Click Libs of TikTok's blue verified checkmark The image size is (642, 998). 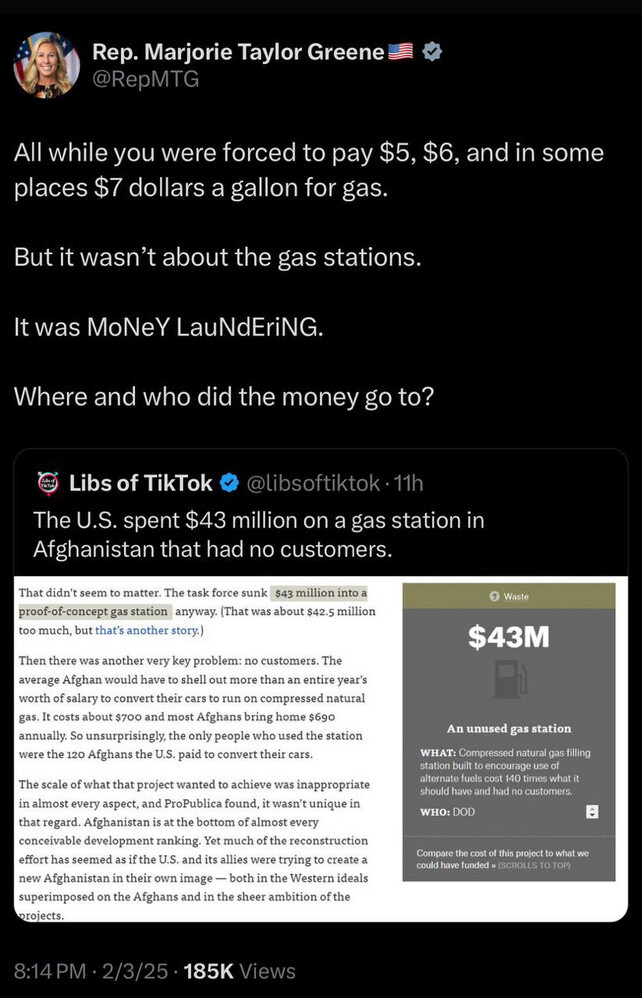click(x=229, y=483)
